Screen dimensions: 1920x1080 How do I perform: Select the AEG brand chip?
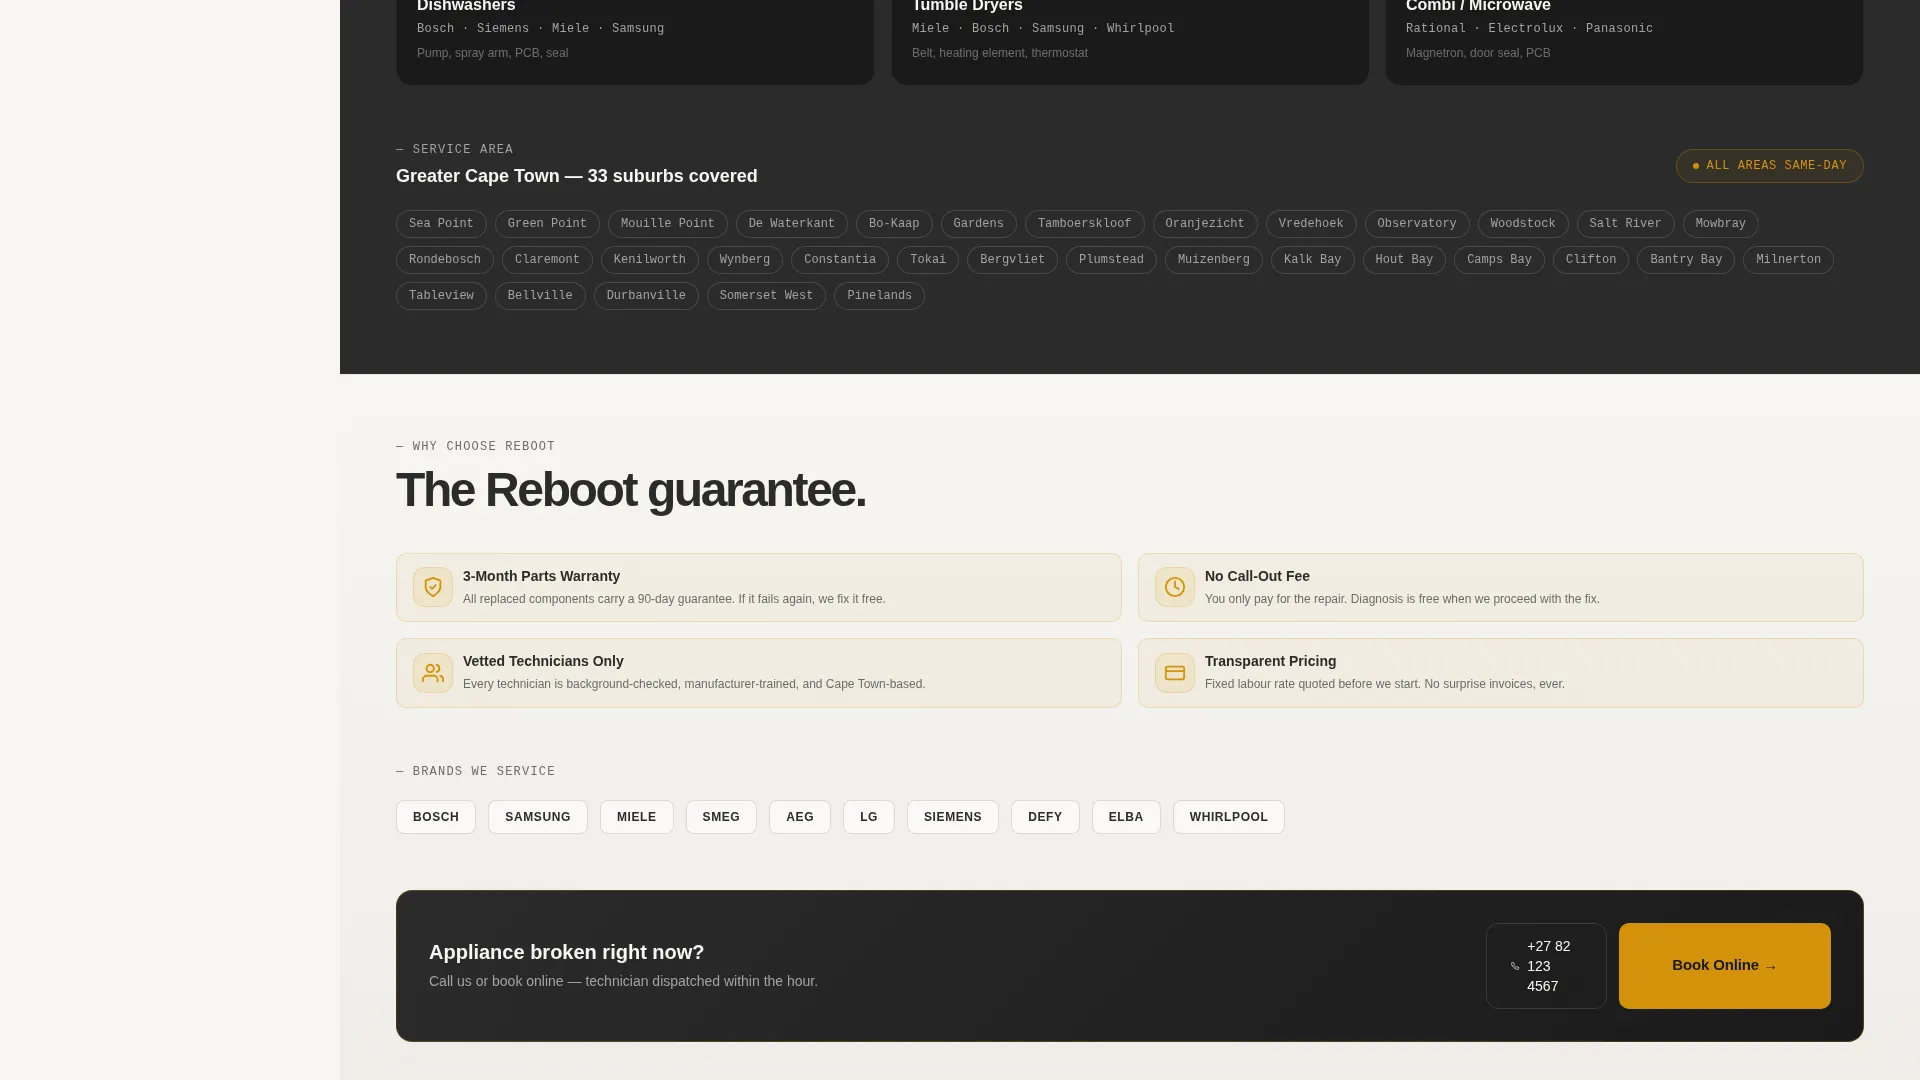coord(800,817)
